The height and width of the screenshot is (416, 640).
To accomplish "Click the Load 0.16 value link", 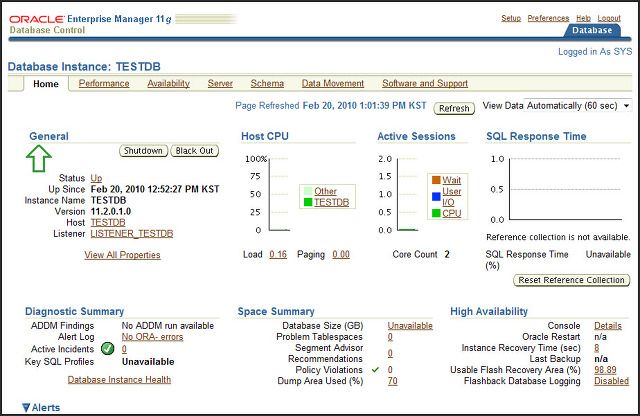I will 278,254.
